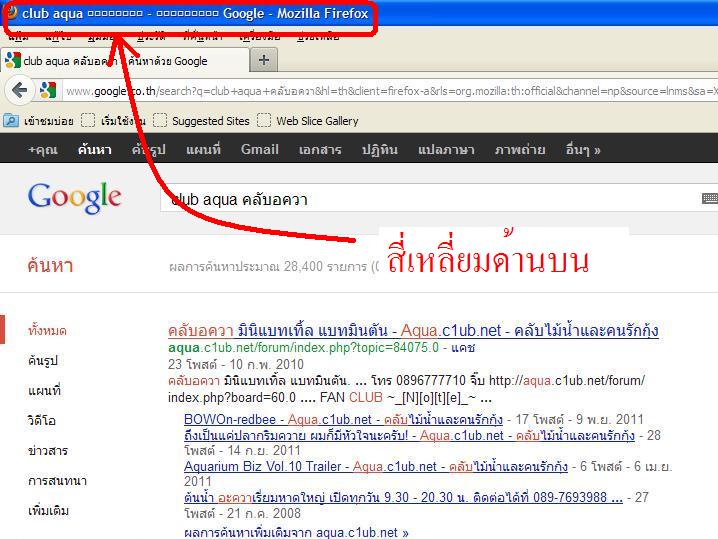Open ปฏิทิน in the Google bar
The height and width of the screenshot is (539, 718).
tap(380, 149)
